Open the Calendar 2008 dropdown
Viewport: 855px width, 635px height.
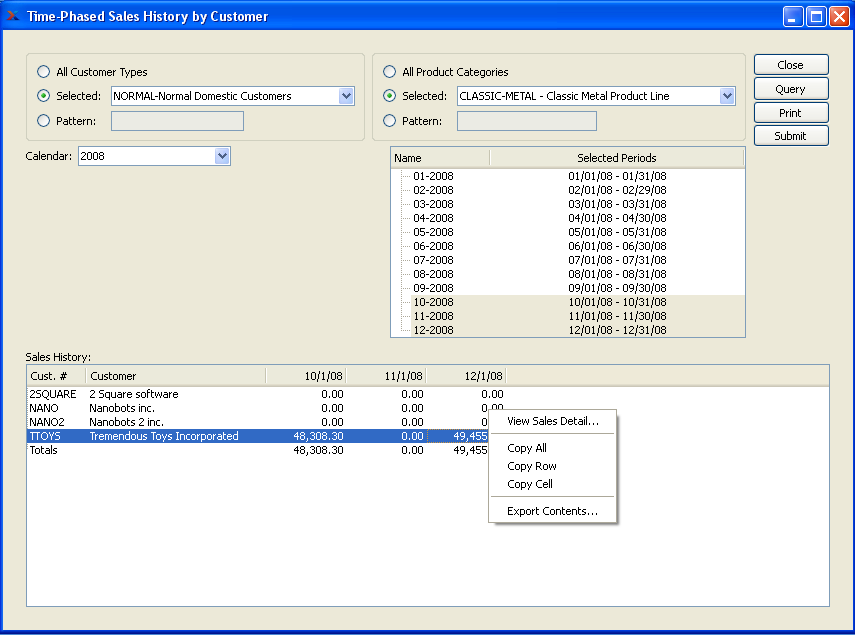pyautogui.click(x=222, y=156)
